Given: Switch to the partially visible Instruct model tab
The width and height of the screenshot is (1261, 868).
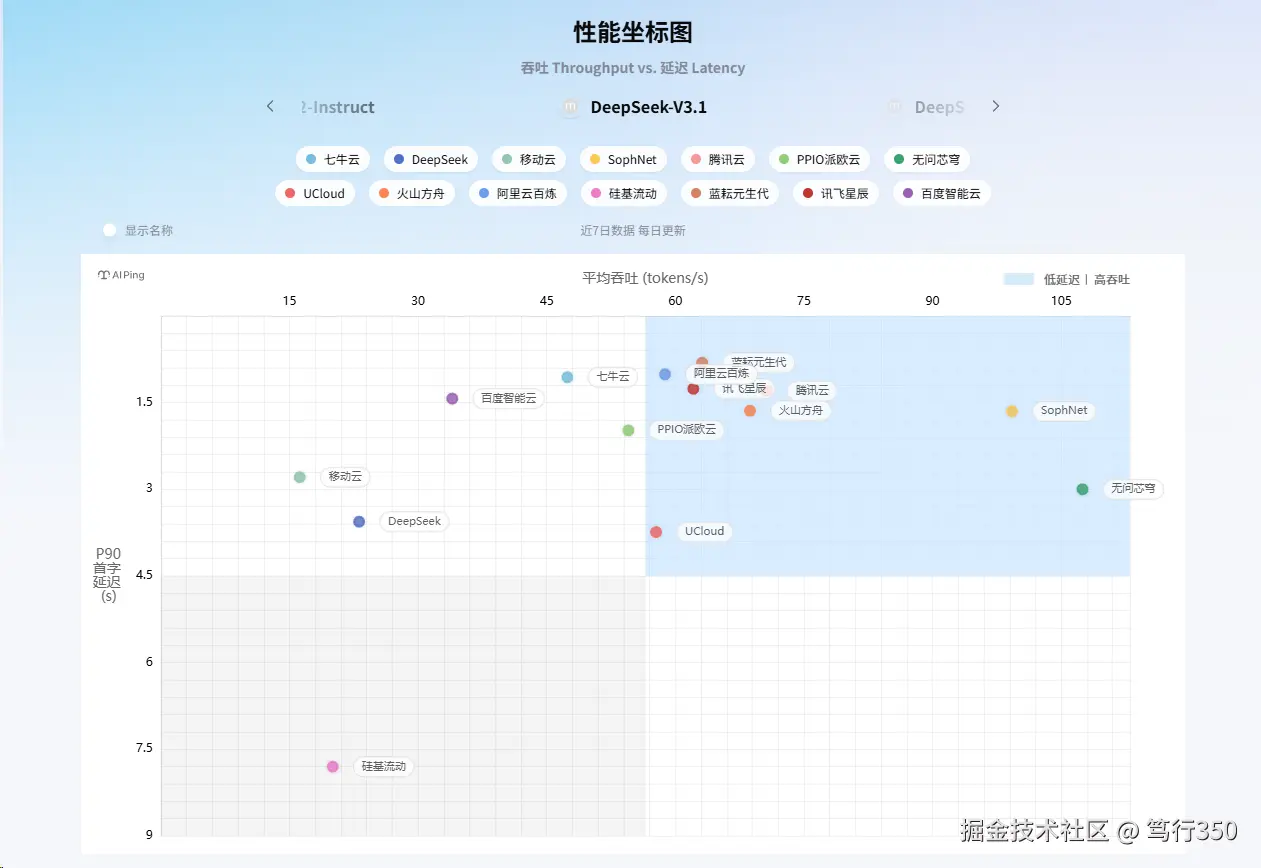Looking at the screenshot, I should click(x=338, y=107).
